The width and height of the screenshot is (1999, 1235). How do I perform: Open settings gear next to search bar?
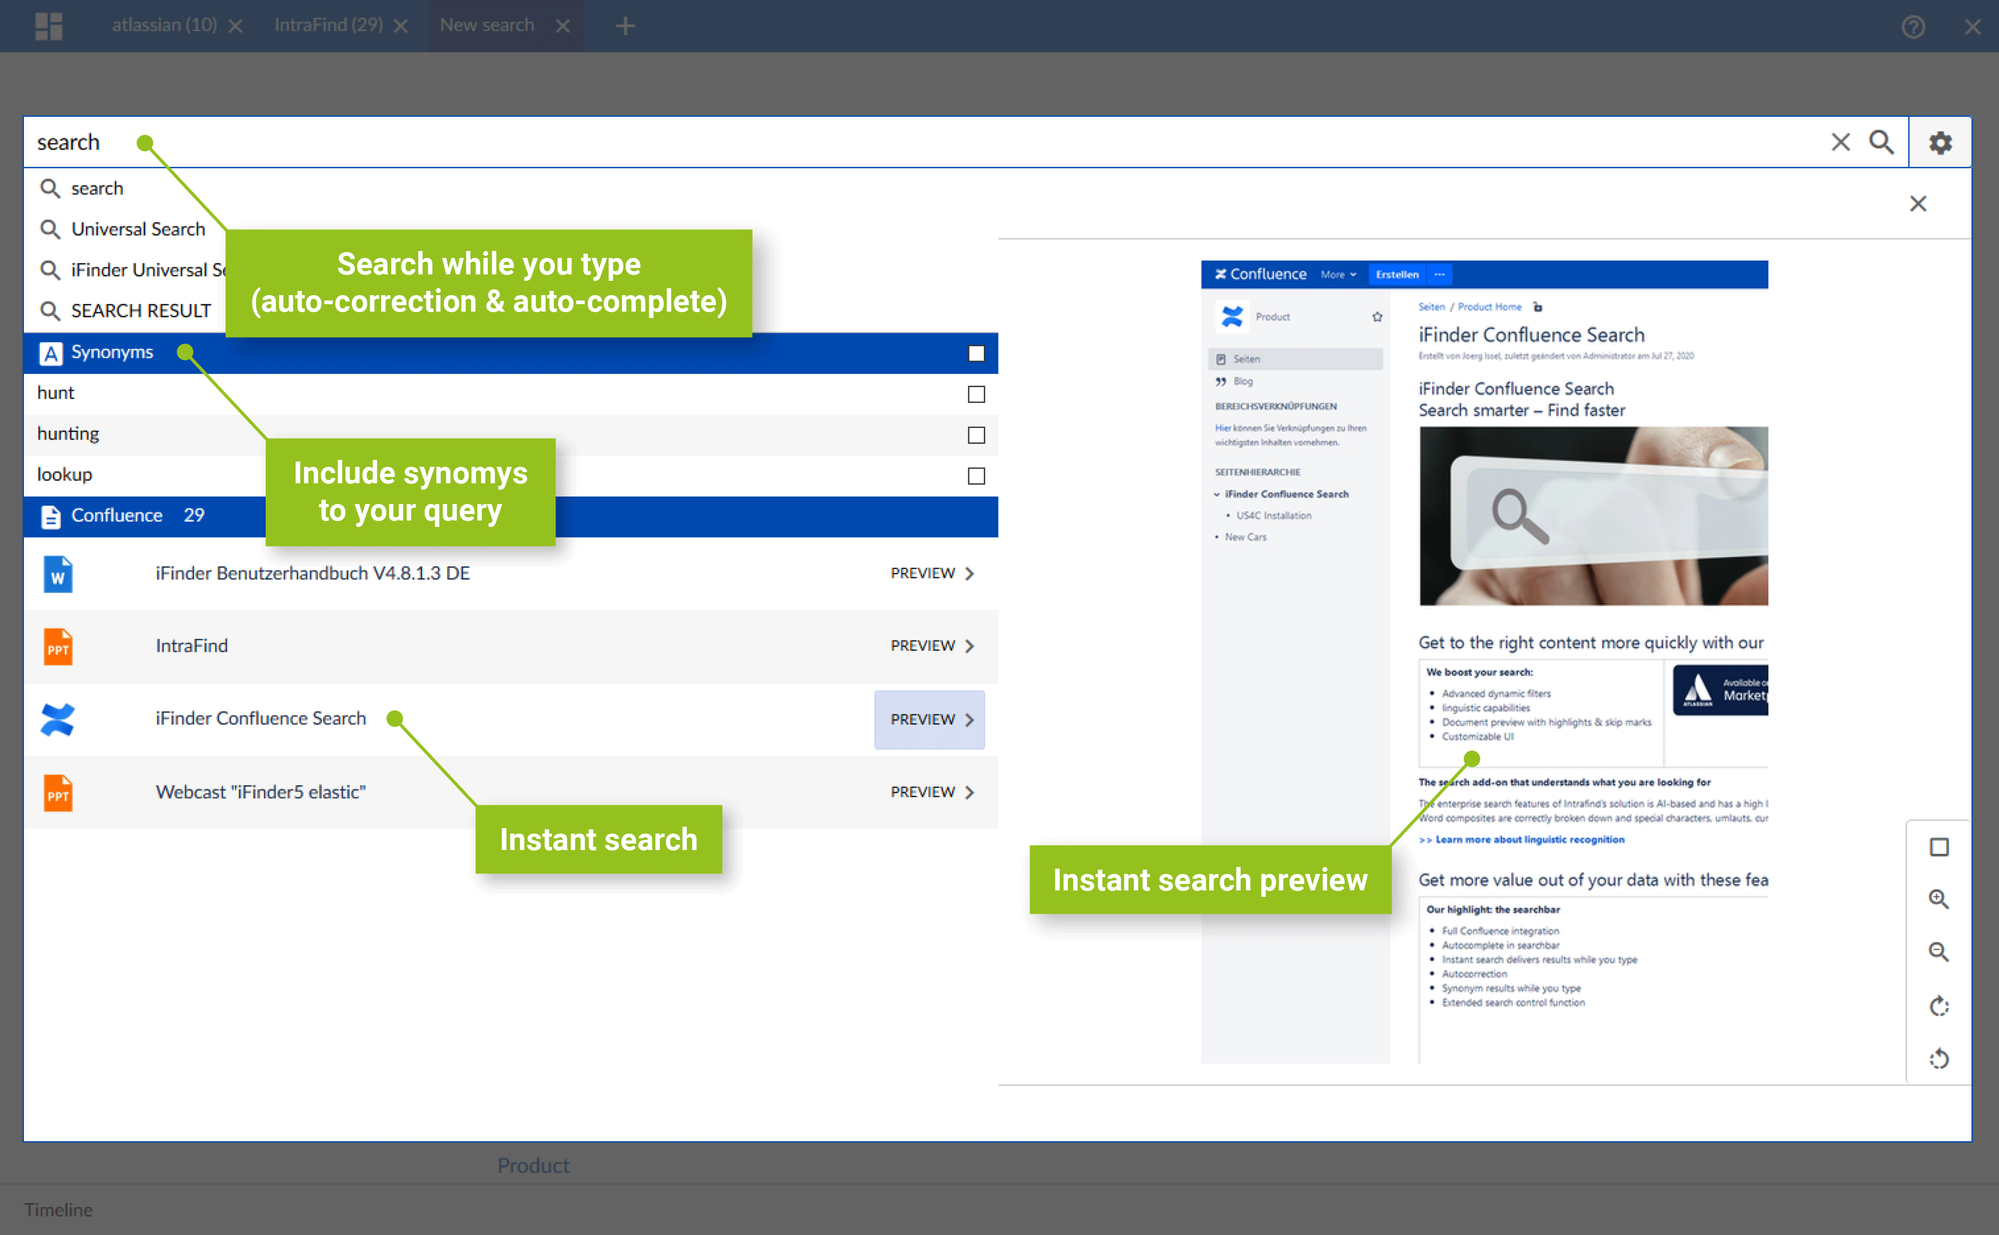1940,143
